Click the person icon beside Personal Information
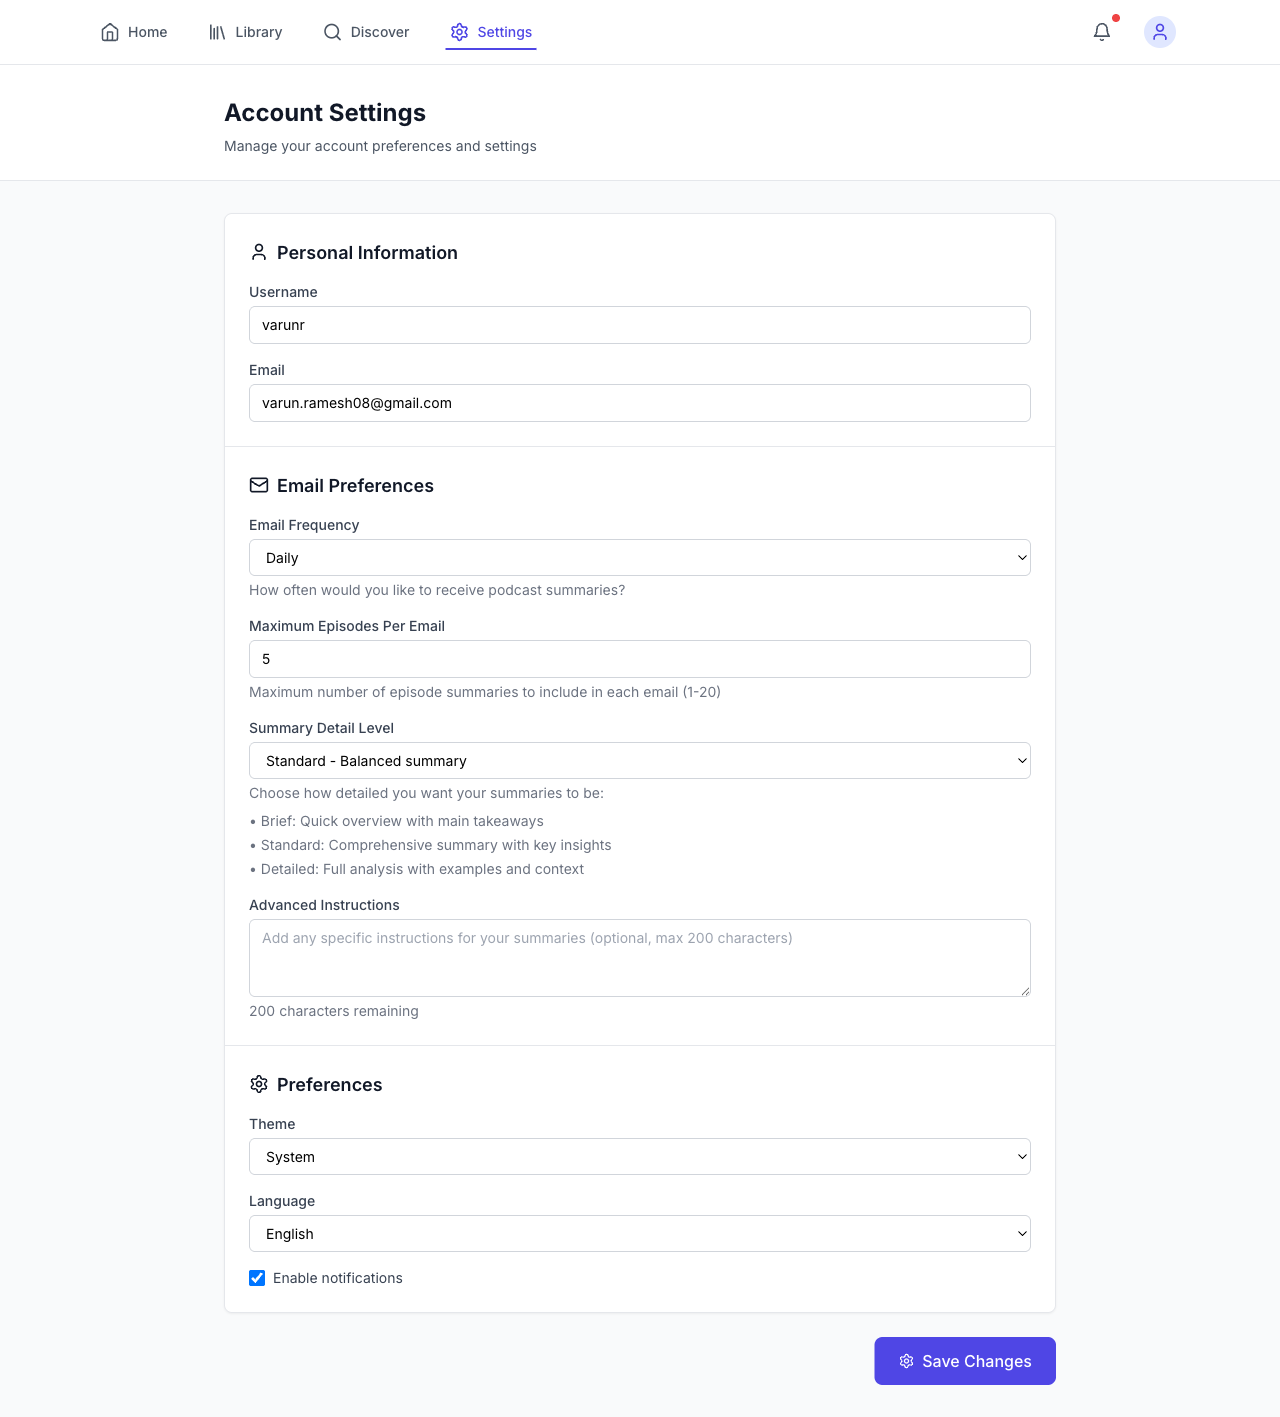This screenshot has width=1280, height=1417. coord(259,252)
